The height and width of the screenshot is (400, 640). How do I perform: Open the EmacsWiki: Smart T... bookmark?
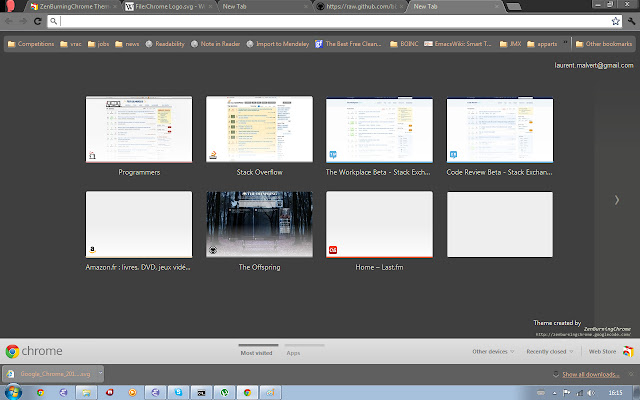(x=458, y=44)
